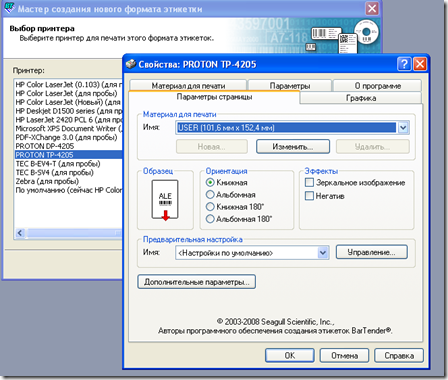This screenshot has width=448, height=380.
Task: Select HP Color LaserJet (0.103) printer
Action: [69, 85]
